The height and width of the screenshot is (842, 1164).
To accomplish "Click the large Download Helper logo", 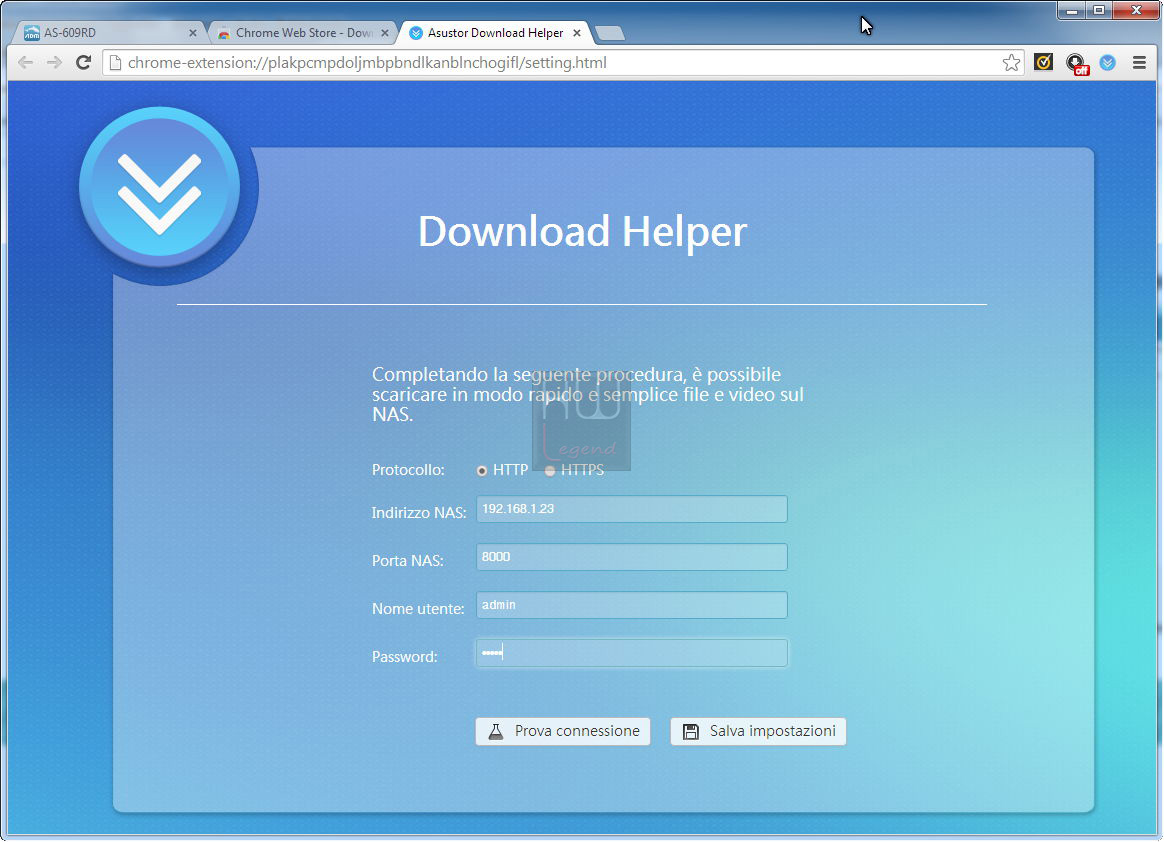I will pos(160,187).
